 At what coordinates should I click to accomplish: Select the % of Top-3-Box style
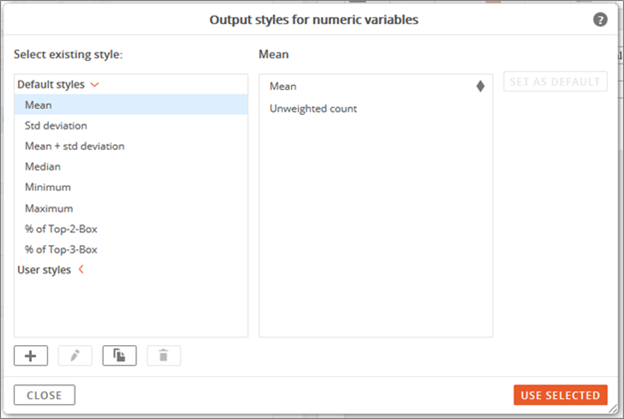tap(131, 249)
